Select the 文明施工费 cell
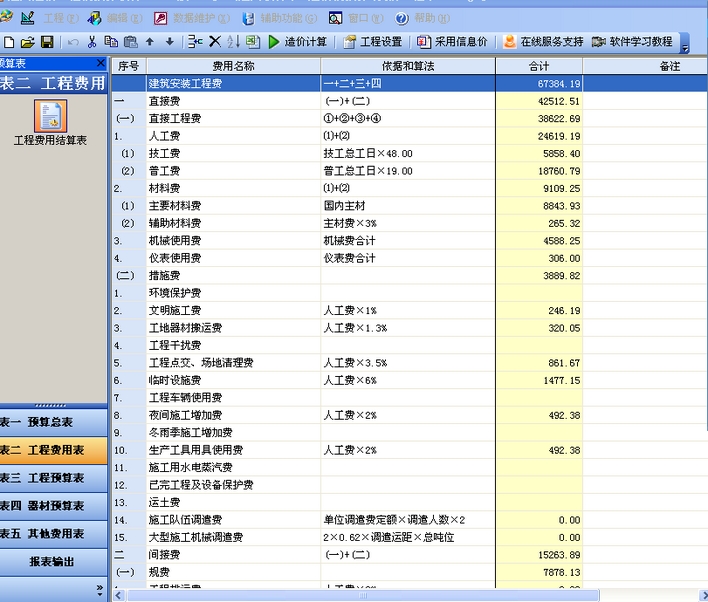 [x=233, y=311]
